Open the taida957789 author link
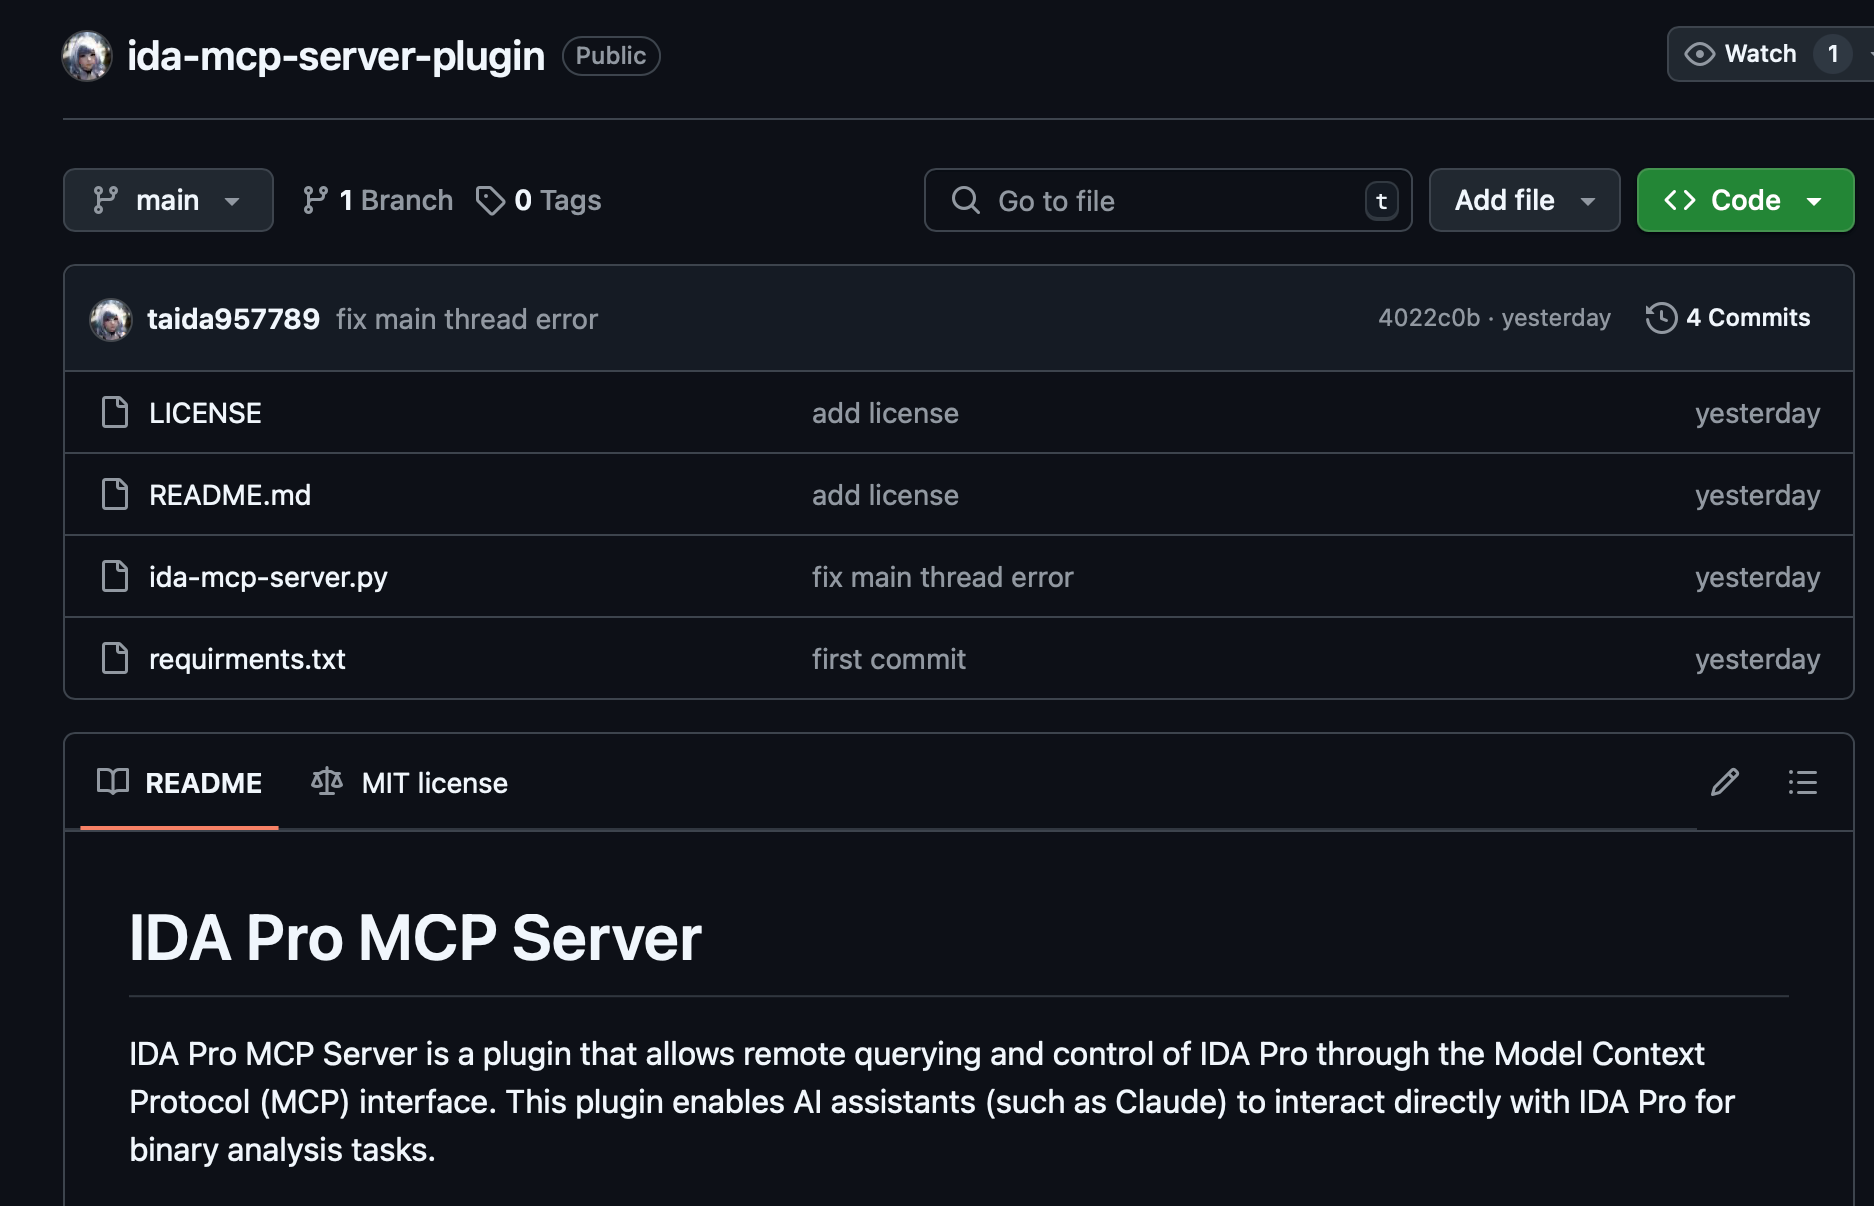 pyautogui.click(x=233, y=319)
